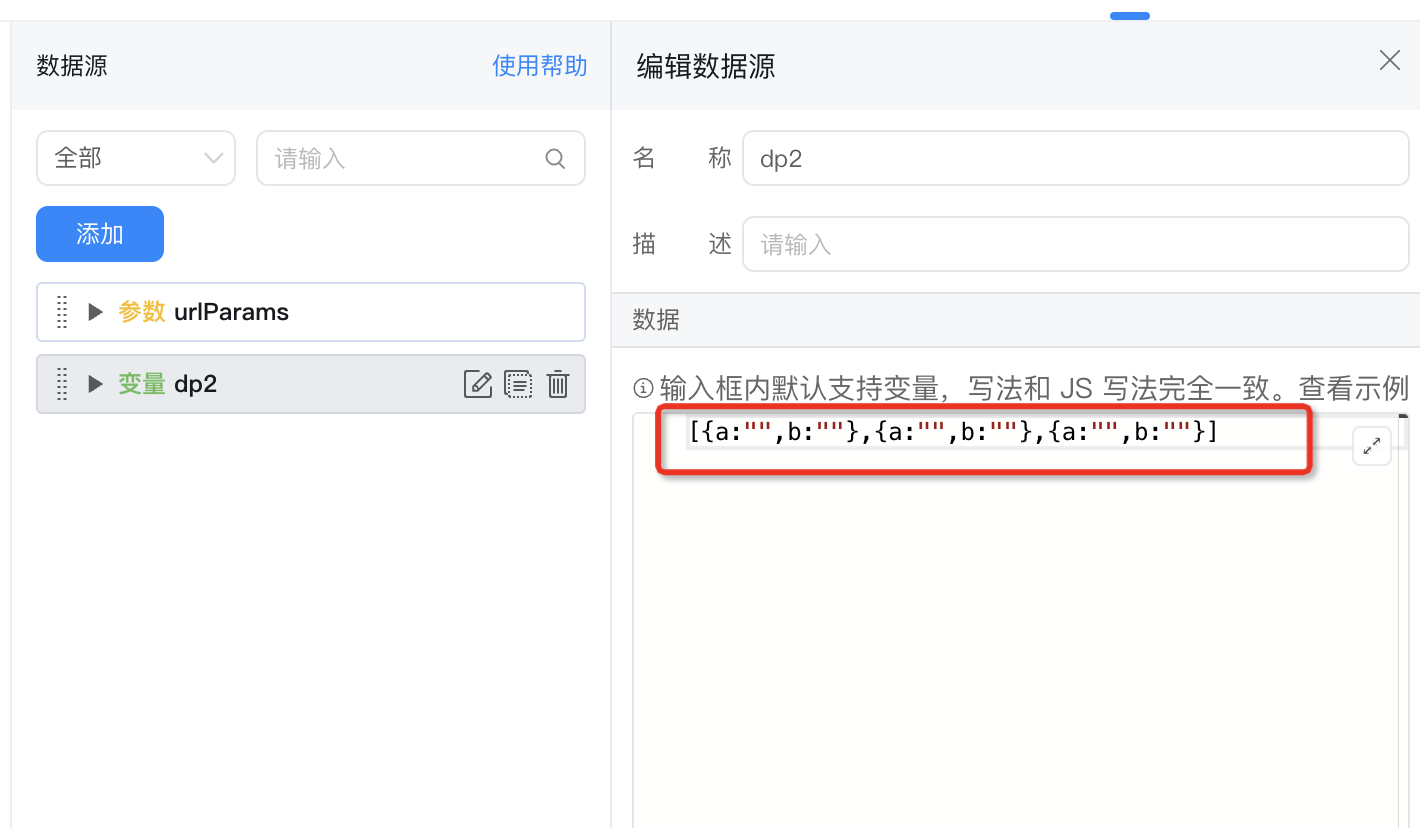The image size is (1420, 828).
Task: Grab the drag handle of urlParams row
Action: (62, 312)
